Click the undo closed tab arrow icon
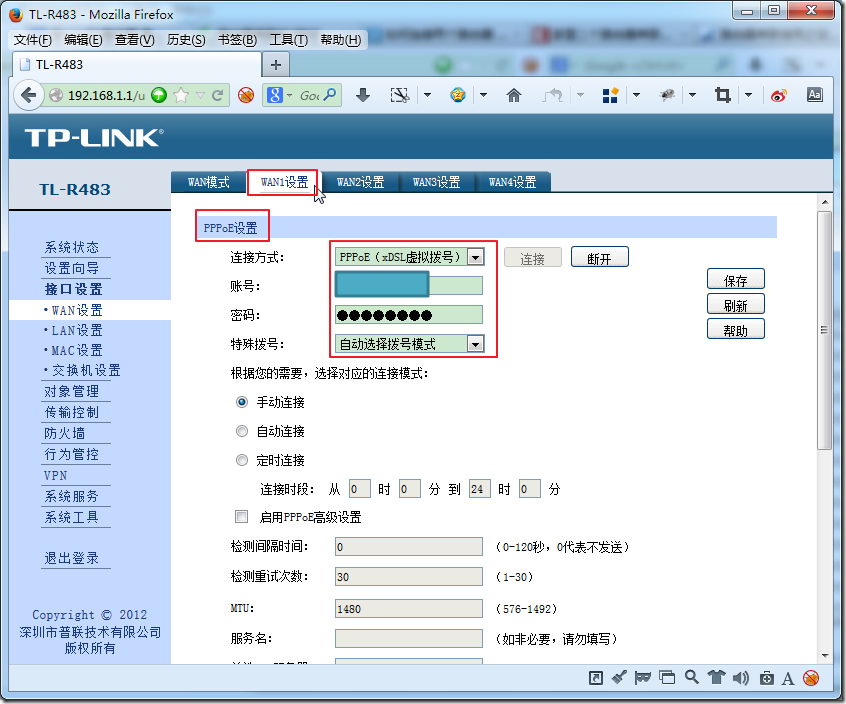 pyautogui.click(x=552, y=95)
